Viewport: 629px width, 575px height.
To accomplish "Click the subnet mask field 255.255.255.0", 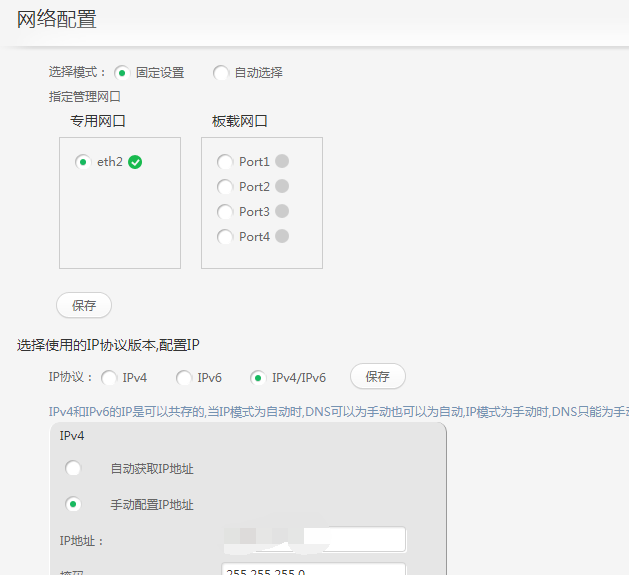I will tap(314, 569).
